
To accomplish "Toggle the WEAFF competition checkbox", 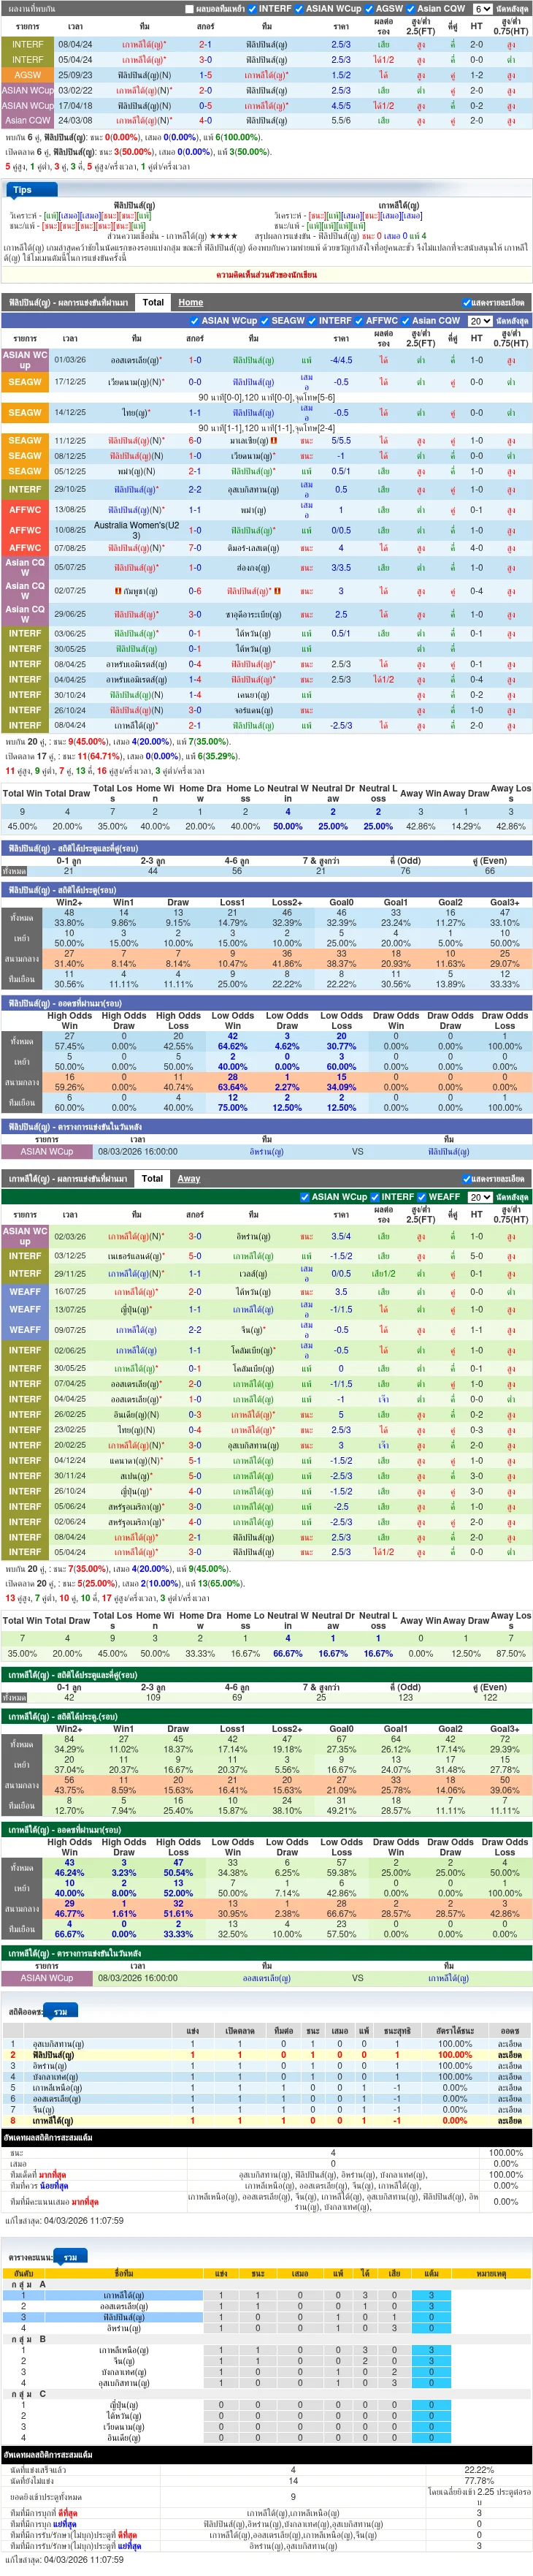I will [x=422, y=1197].
